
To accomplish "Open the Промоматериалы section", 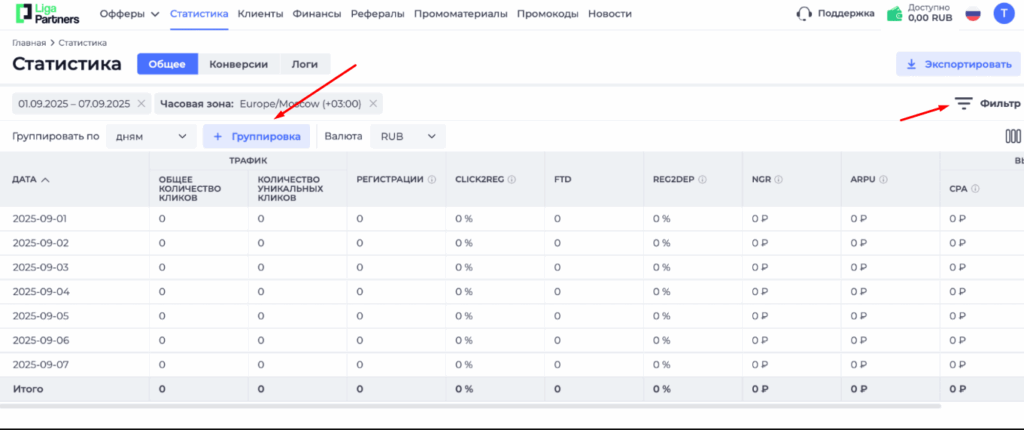I will pyautogui.click(x=460, y=14).
